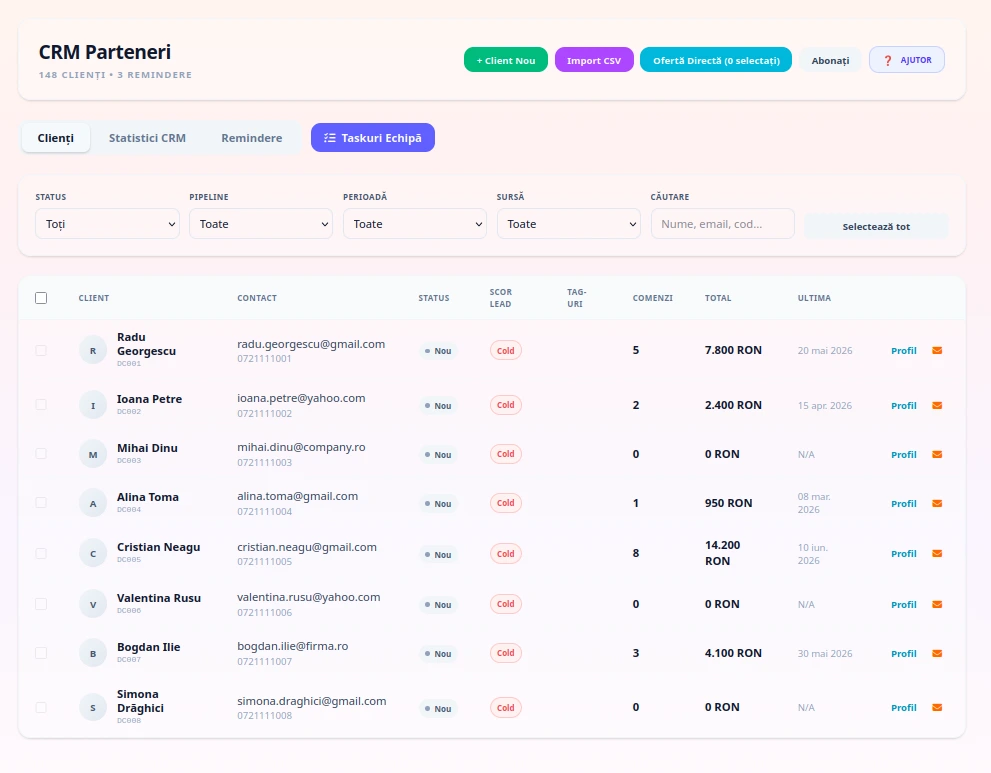Viewport: 991px width, 773px height.
Task: Open Taskuri Echipă
Action: pos(373,138)
